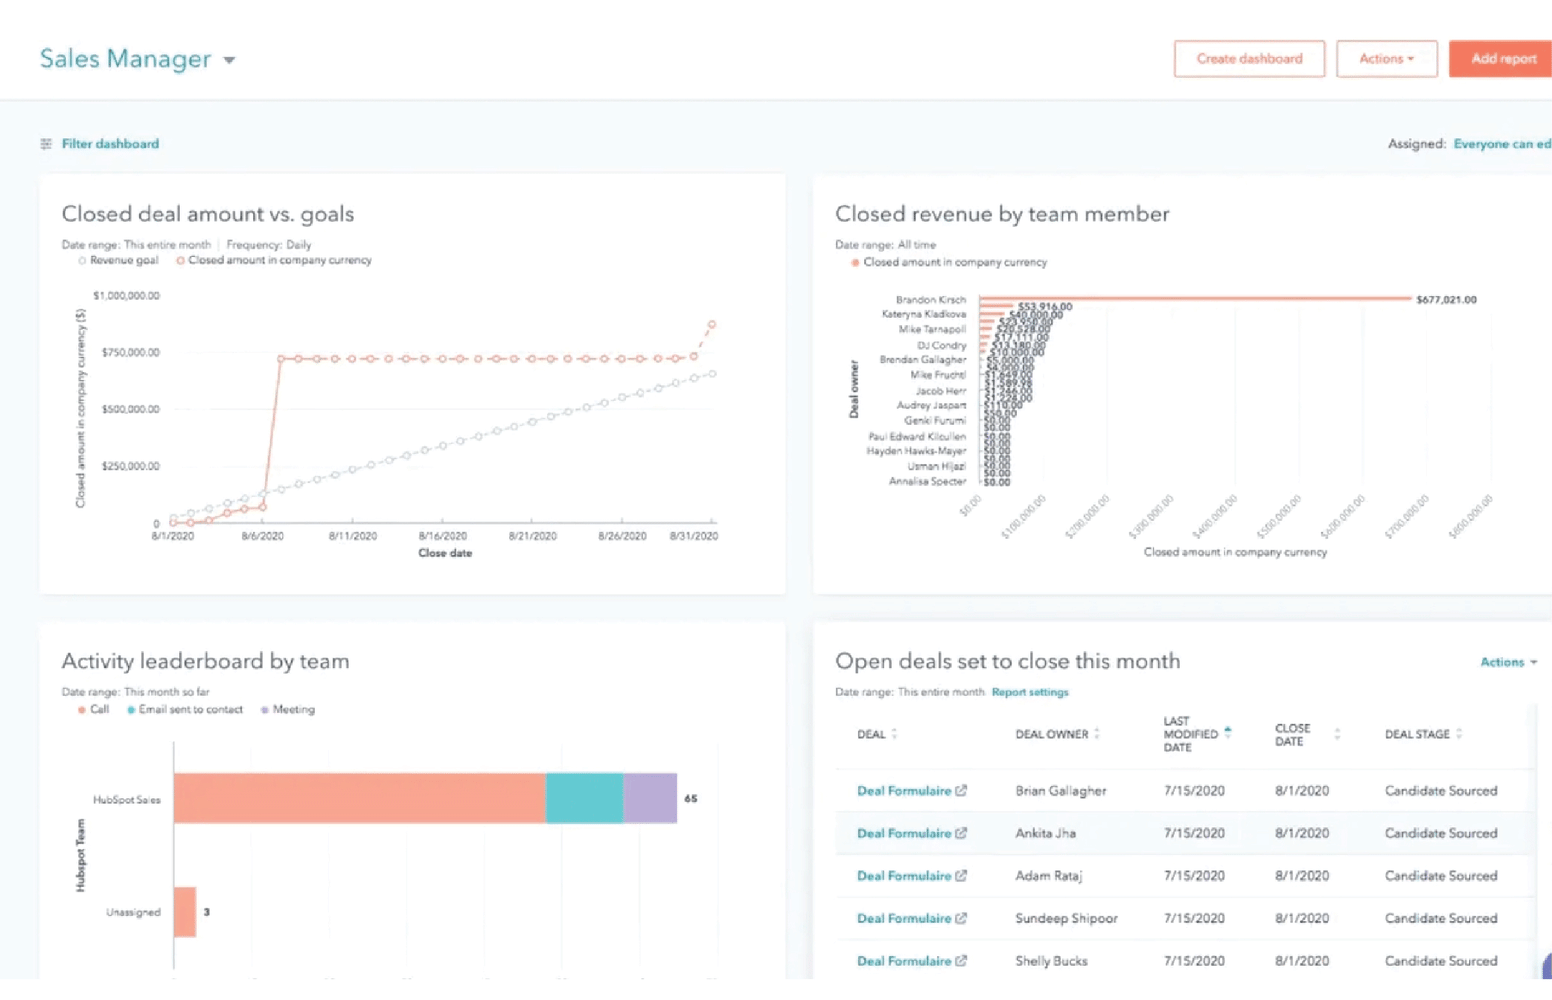Open Brian Gallagher's deal via the external link icon
Screen dimensions: 1552x1000
pyautogui.click(x=960, y=790)
